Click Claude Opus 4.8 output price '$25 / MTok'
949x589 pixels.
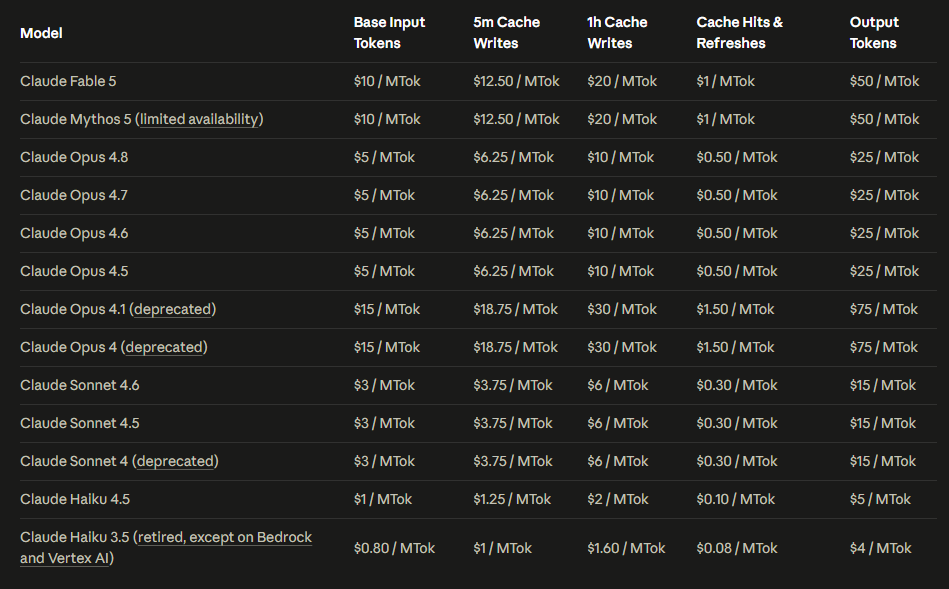(x=884, y=157)
